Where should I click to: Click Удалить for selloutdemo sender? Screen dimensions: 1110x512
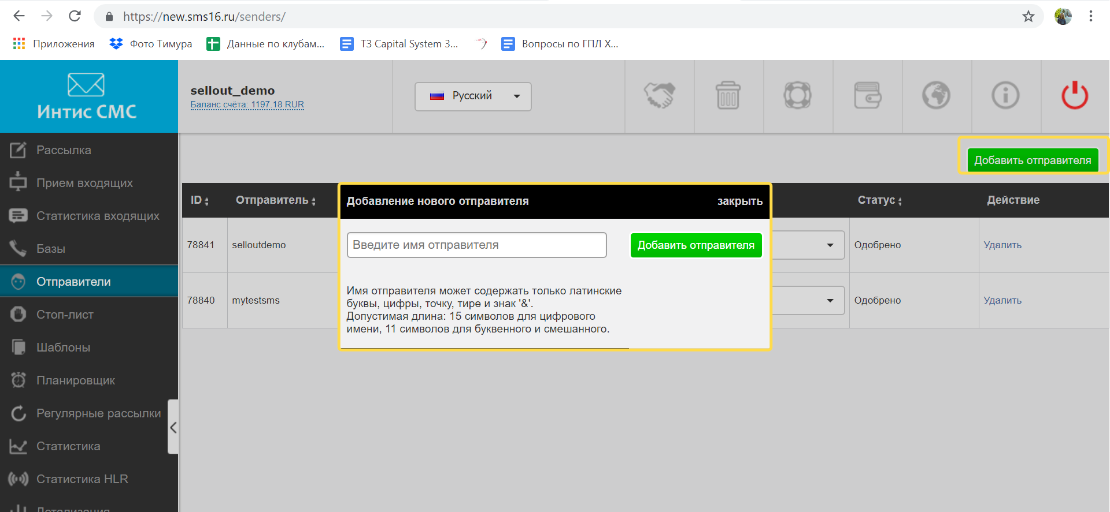click(x=1002, y=245)
